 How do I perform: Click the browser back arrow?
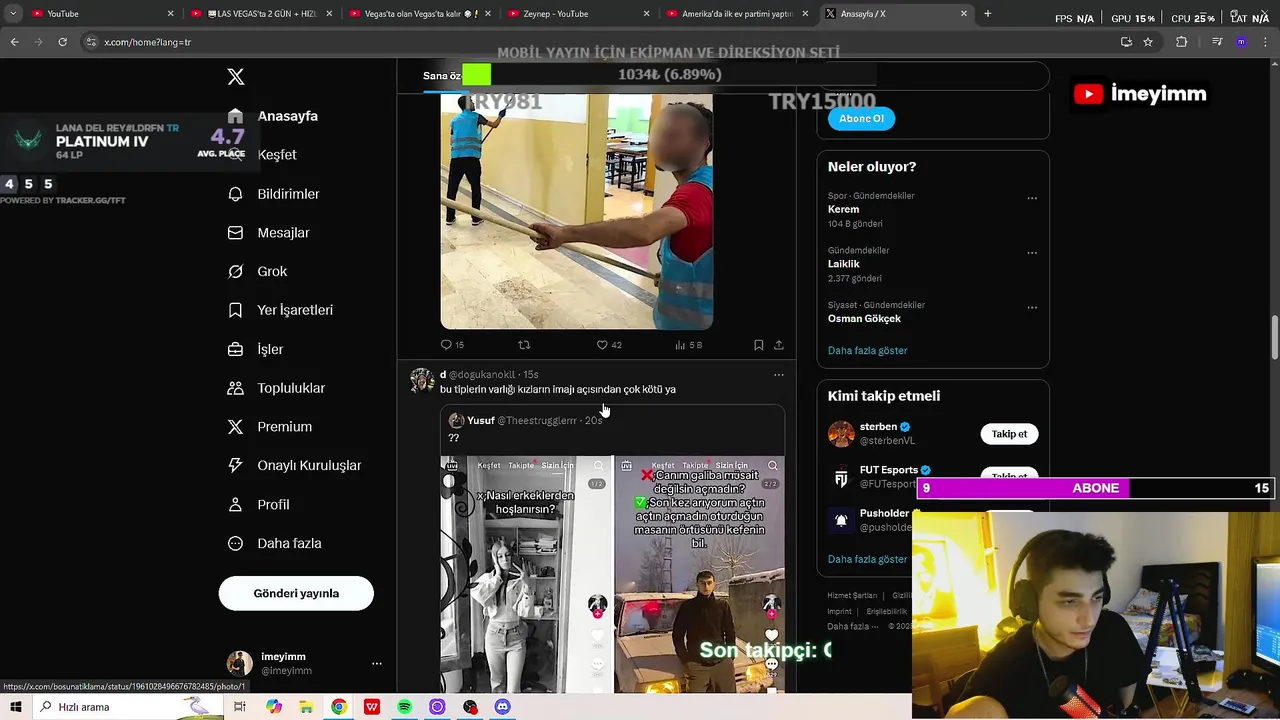coord(14,42)
